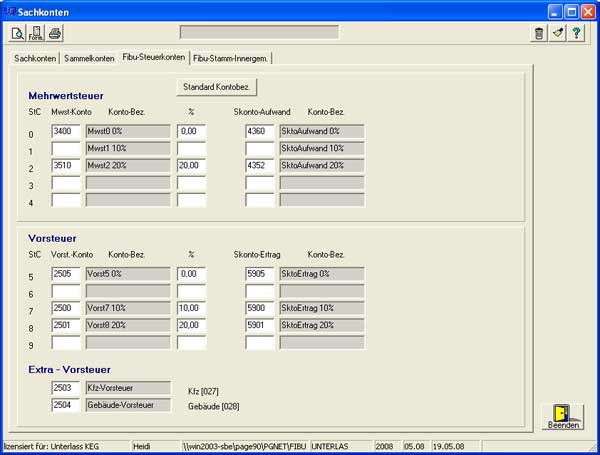The image size is (600, 455).
Task: Click the Mwst-Konto field containing 3400
Action: [66, 131]
